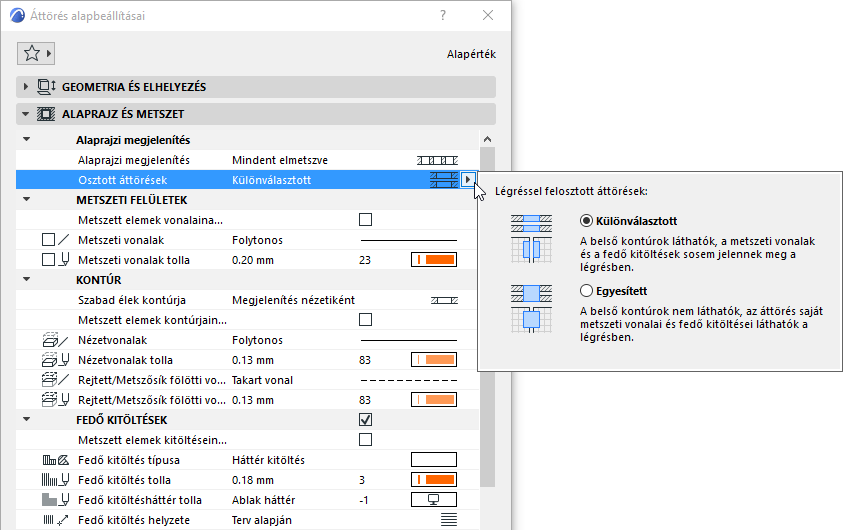
Task: Click the Rejtett vonal 0.13 mm pen icon
Action: coord(55,400)
